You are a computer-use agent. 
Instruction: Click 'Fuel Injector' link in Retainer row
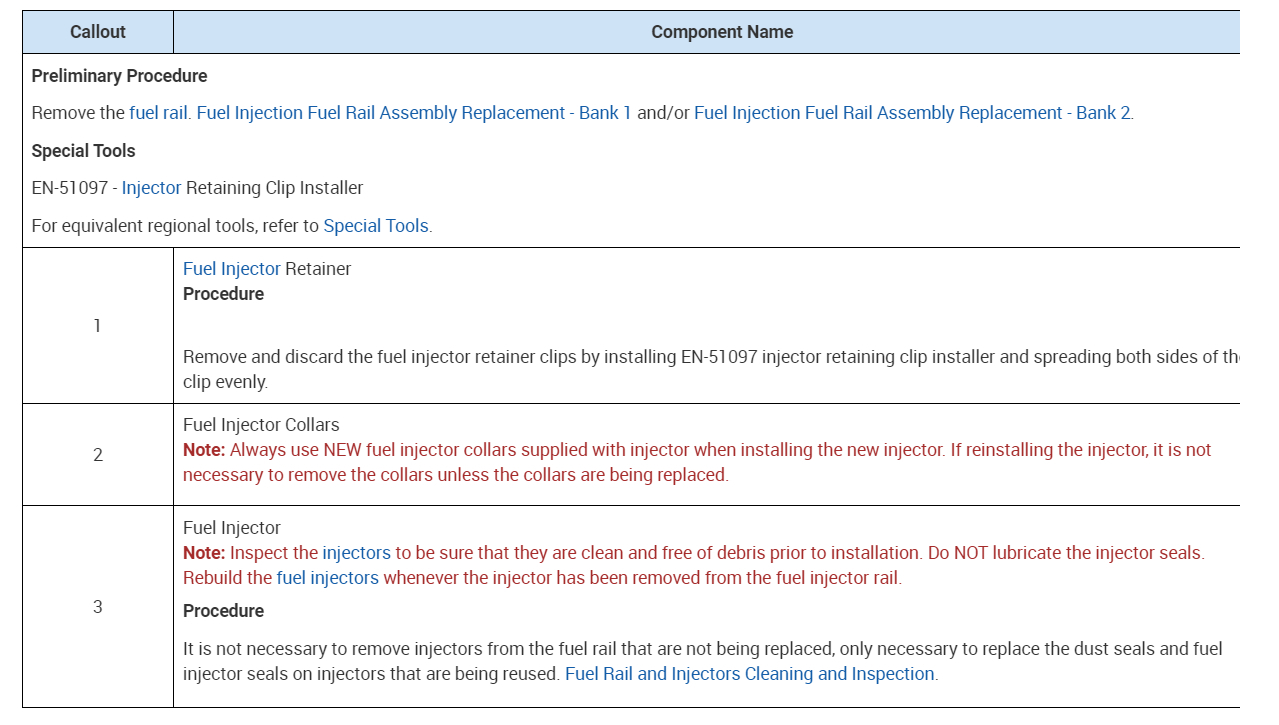(232, 269)
